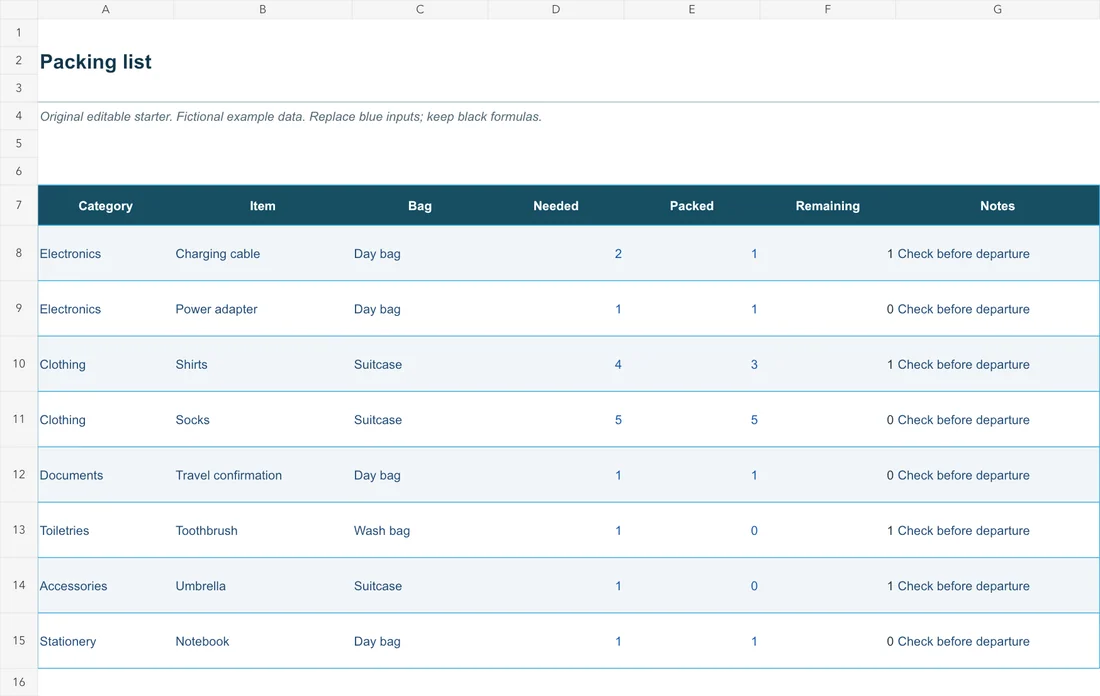The height and width of the screenshot is (696, 1100).
Task: Click the 'Charging cable' item cell
Action: pyautogui.click(x=262, y=253)
